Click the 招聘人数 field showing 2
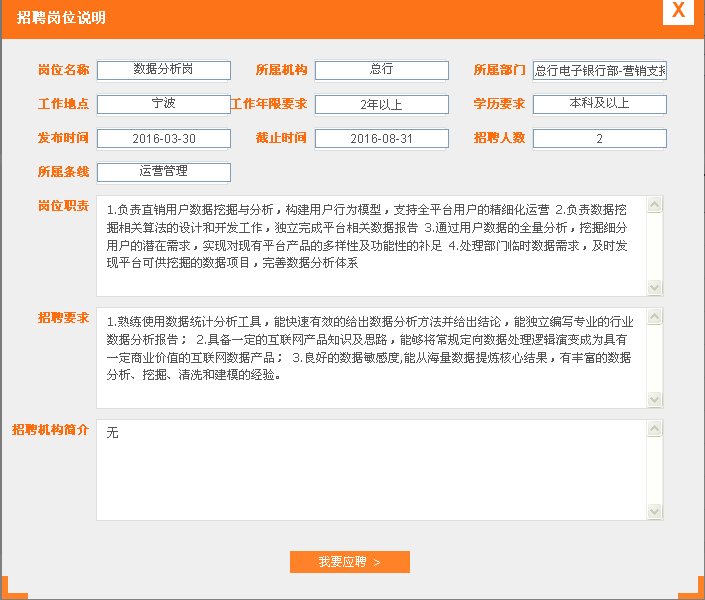Screen dimensions: 705x600 (599, 138)
